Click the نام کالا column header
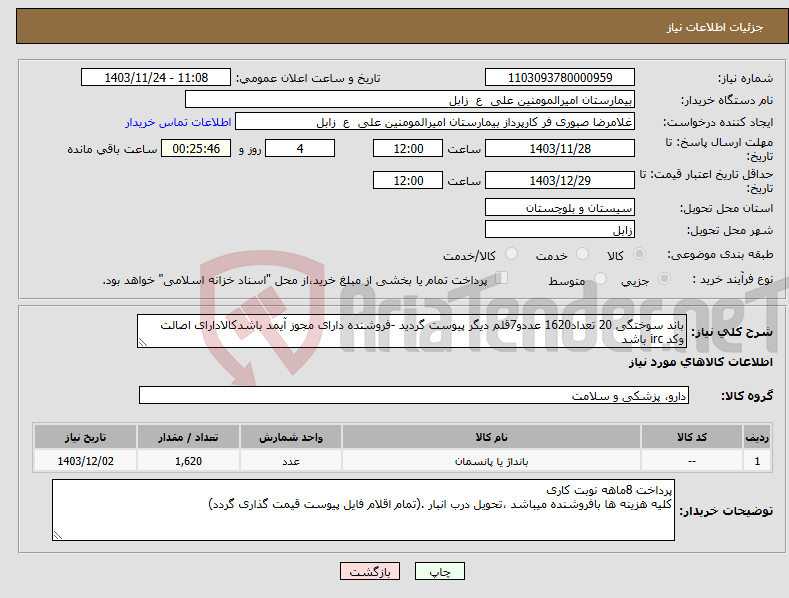The image size is (789, 598). tap(492, 437)
